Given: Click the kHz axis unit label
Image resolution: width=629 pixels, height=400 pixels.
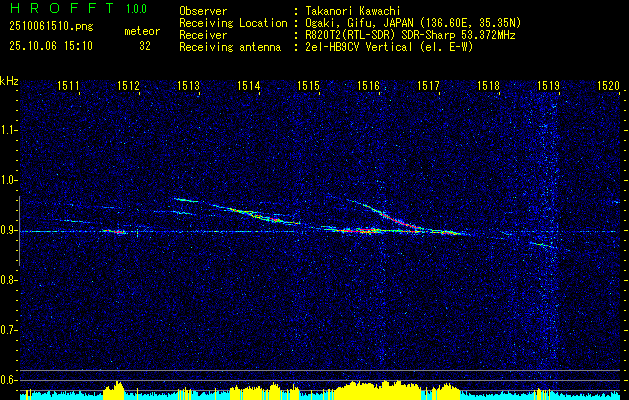Looking at the screenshot, I should [x=9, y=81].
